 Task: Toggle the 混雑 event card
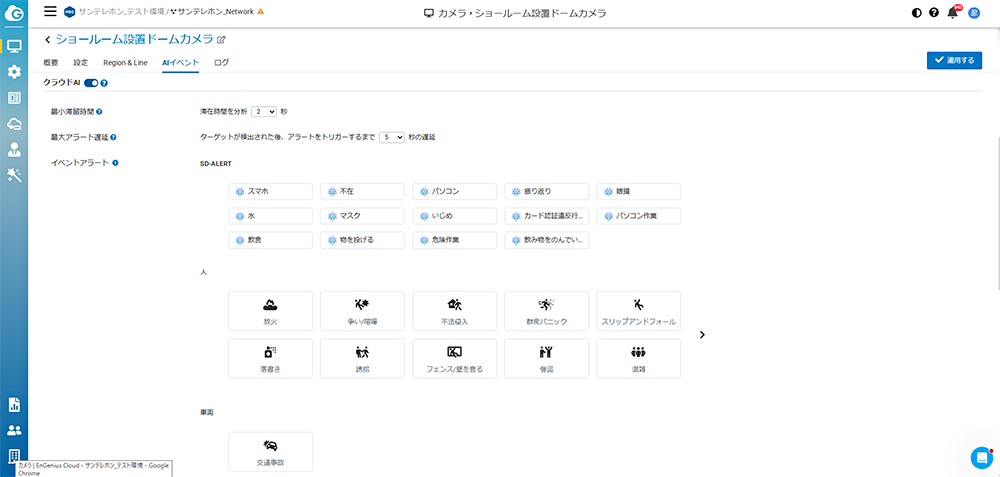point(638,358)
